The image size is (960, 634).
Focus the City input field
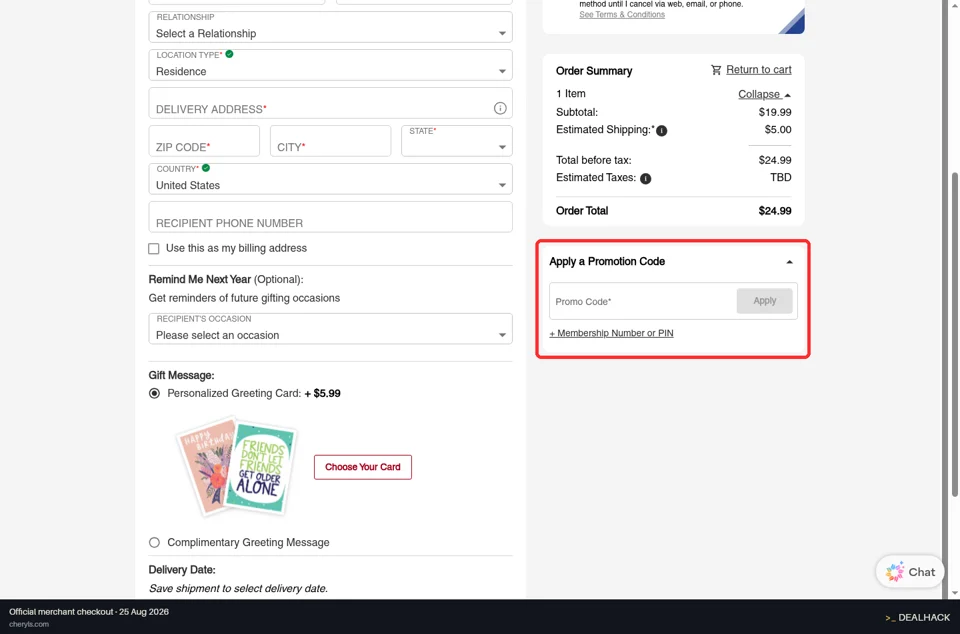click(x=331, y=141)
